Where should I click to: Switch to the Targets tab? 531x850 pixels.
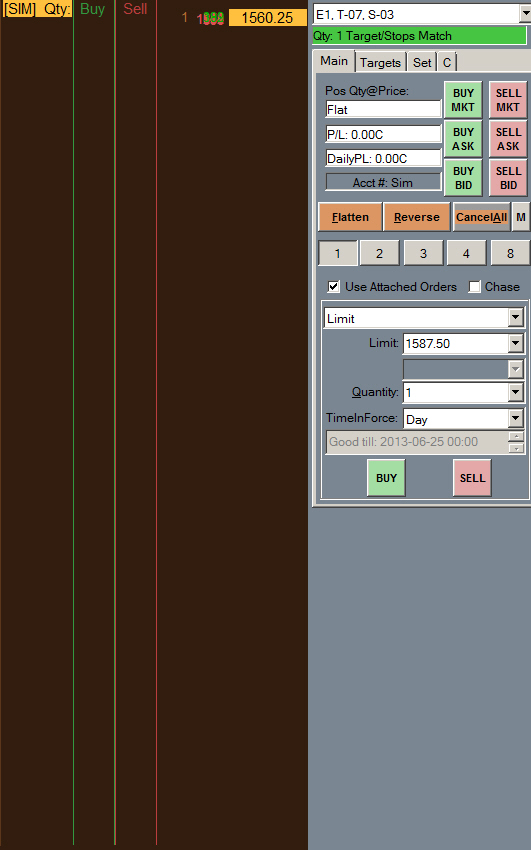point(380,63)
